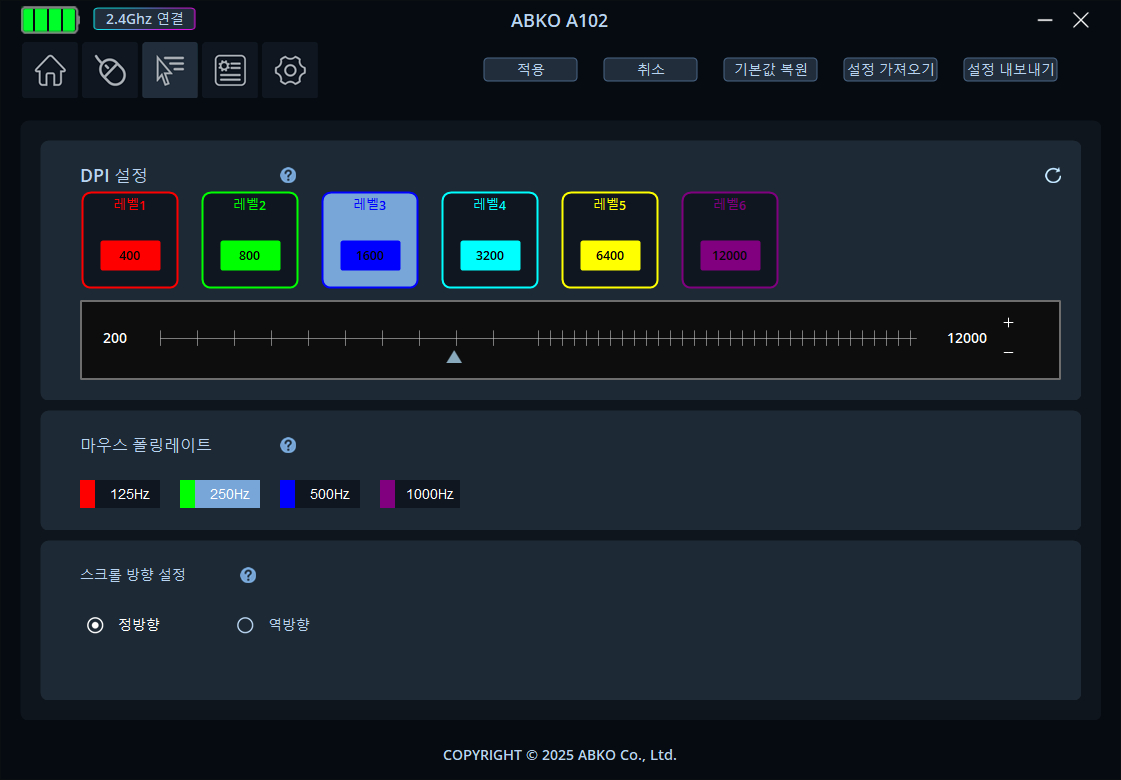Click the 12000 maximum DPI label
Screen dimensions: 1121x780
(967, 338)
